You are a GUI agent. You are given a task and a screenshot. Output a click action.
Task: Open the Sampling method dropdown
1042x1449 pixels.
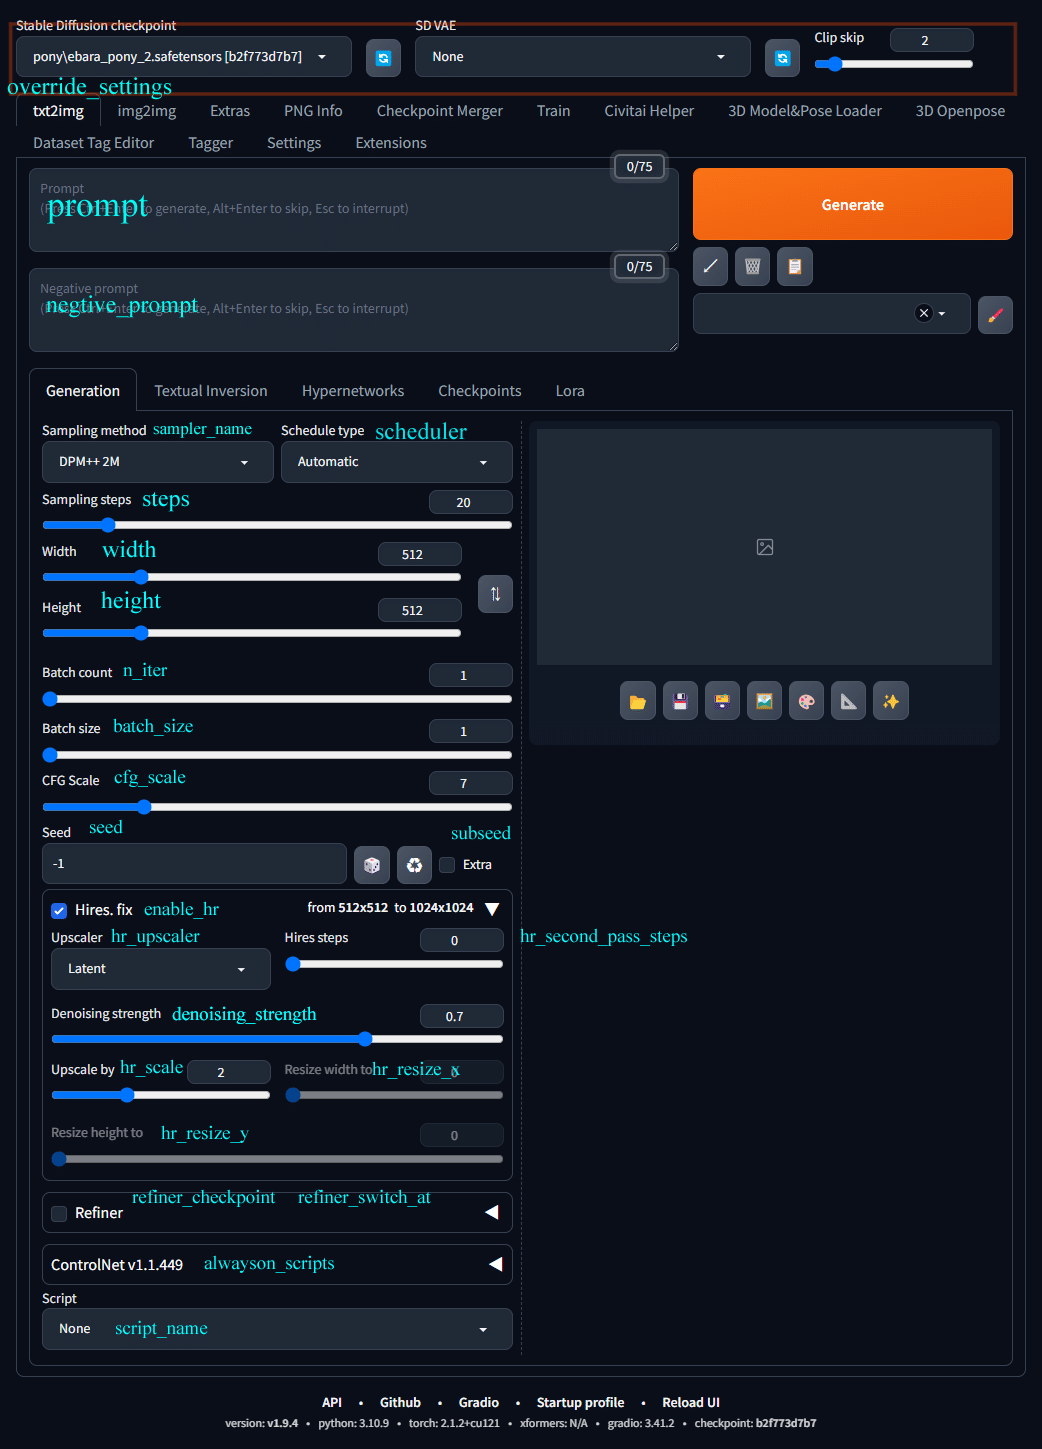click(x=157, y=462)
